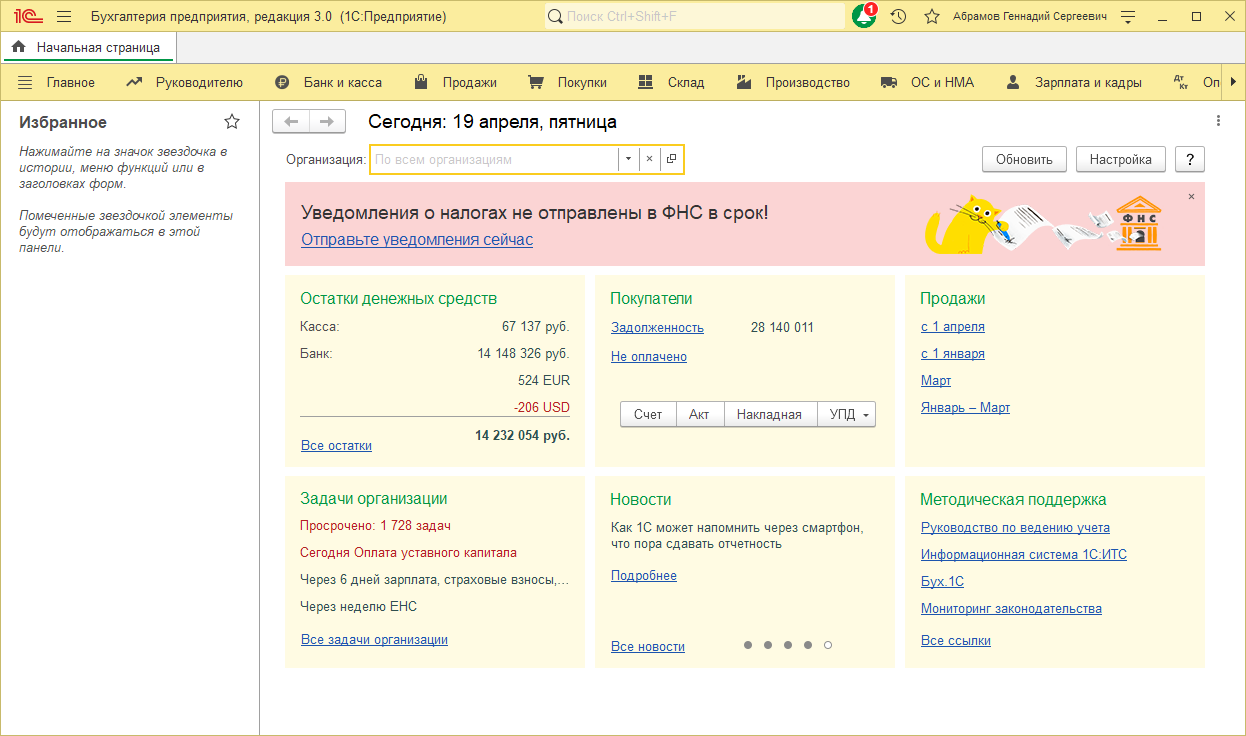Click the Производство factory icon
1246x736 pixels.
[744, 82]
